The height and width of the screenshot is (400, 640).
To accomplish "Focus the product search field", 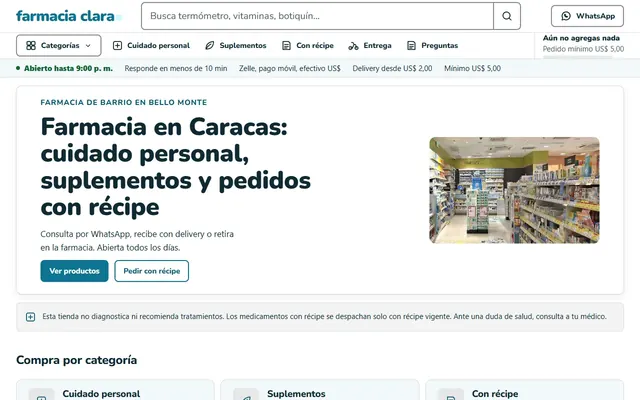I will pyautogui.click(x=317, y=16).
